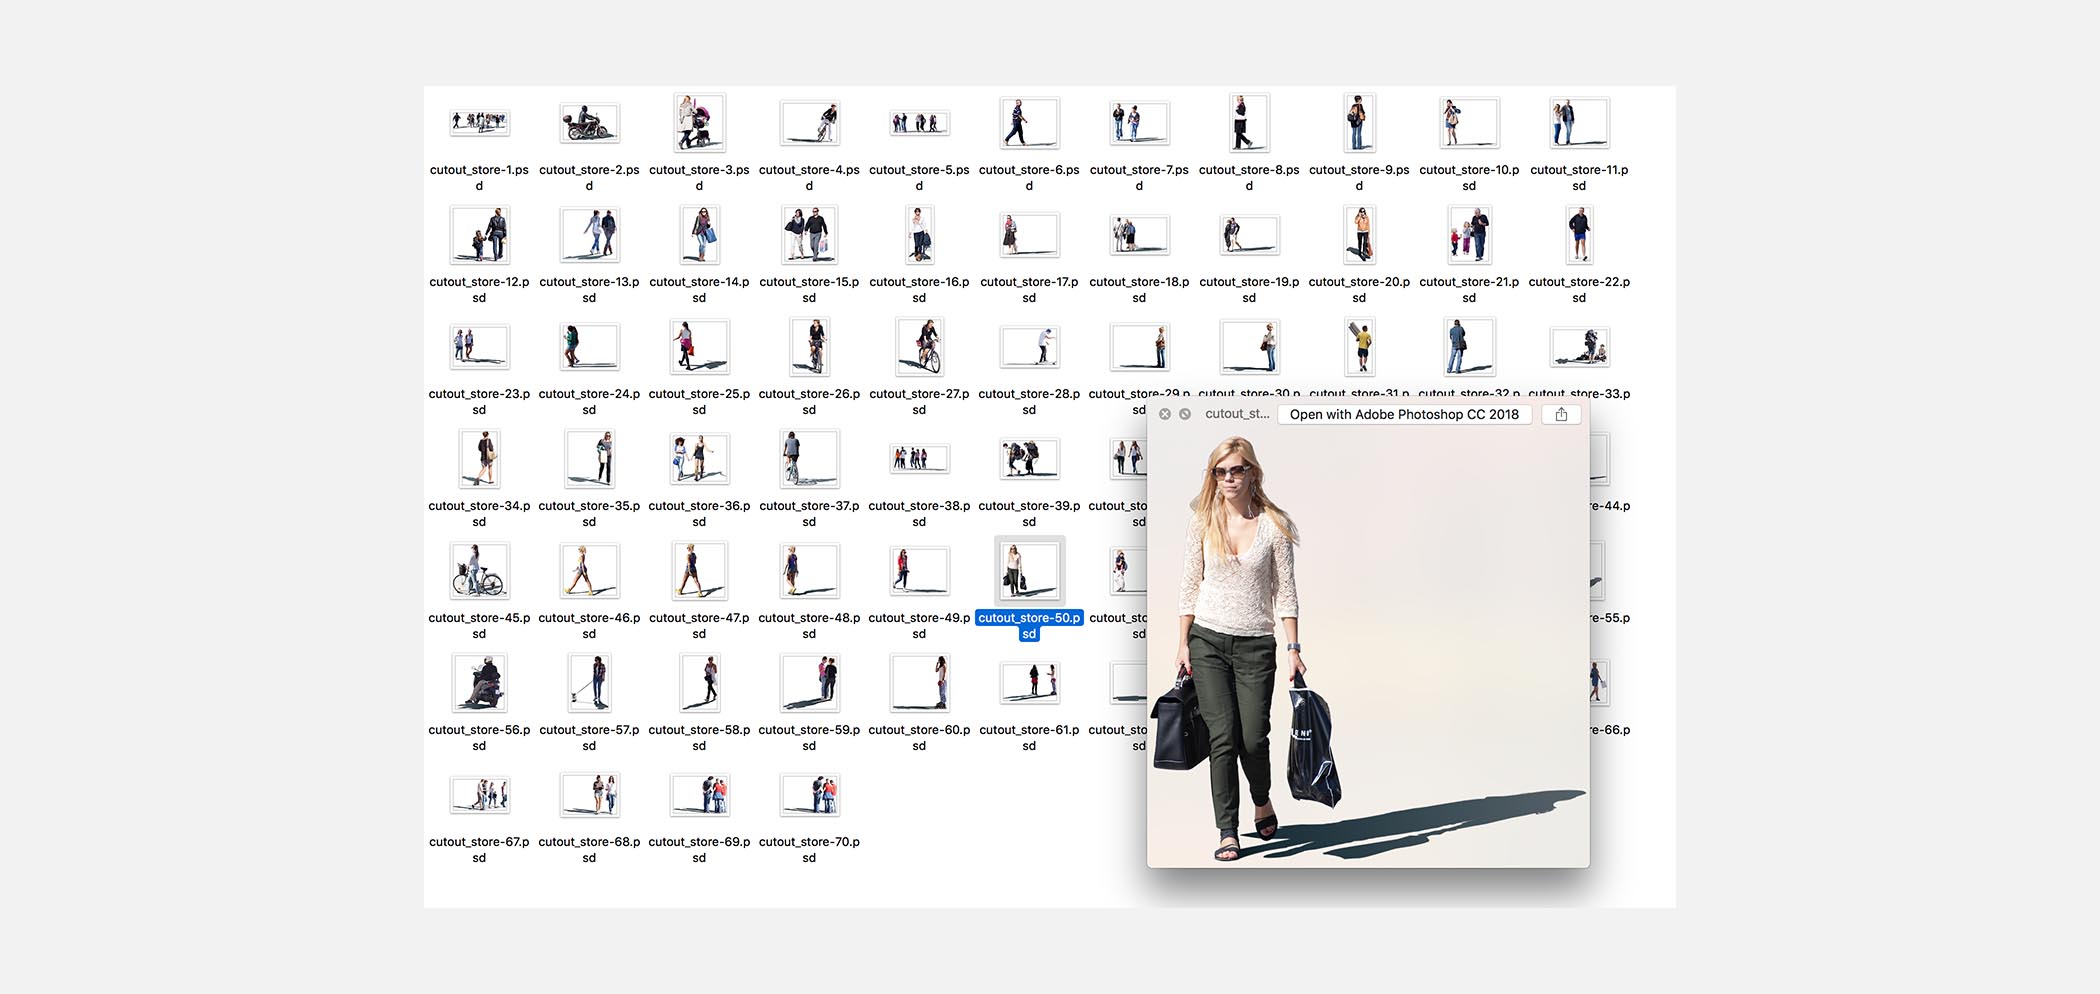Close the Quick Look preview window
Screen dimensions: 2100x994
click(x=1165, y=414)
